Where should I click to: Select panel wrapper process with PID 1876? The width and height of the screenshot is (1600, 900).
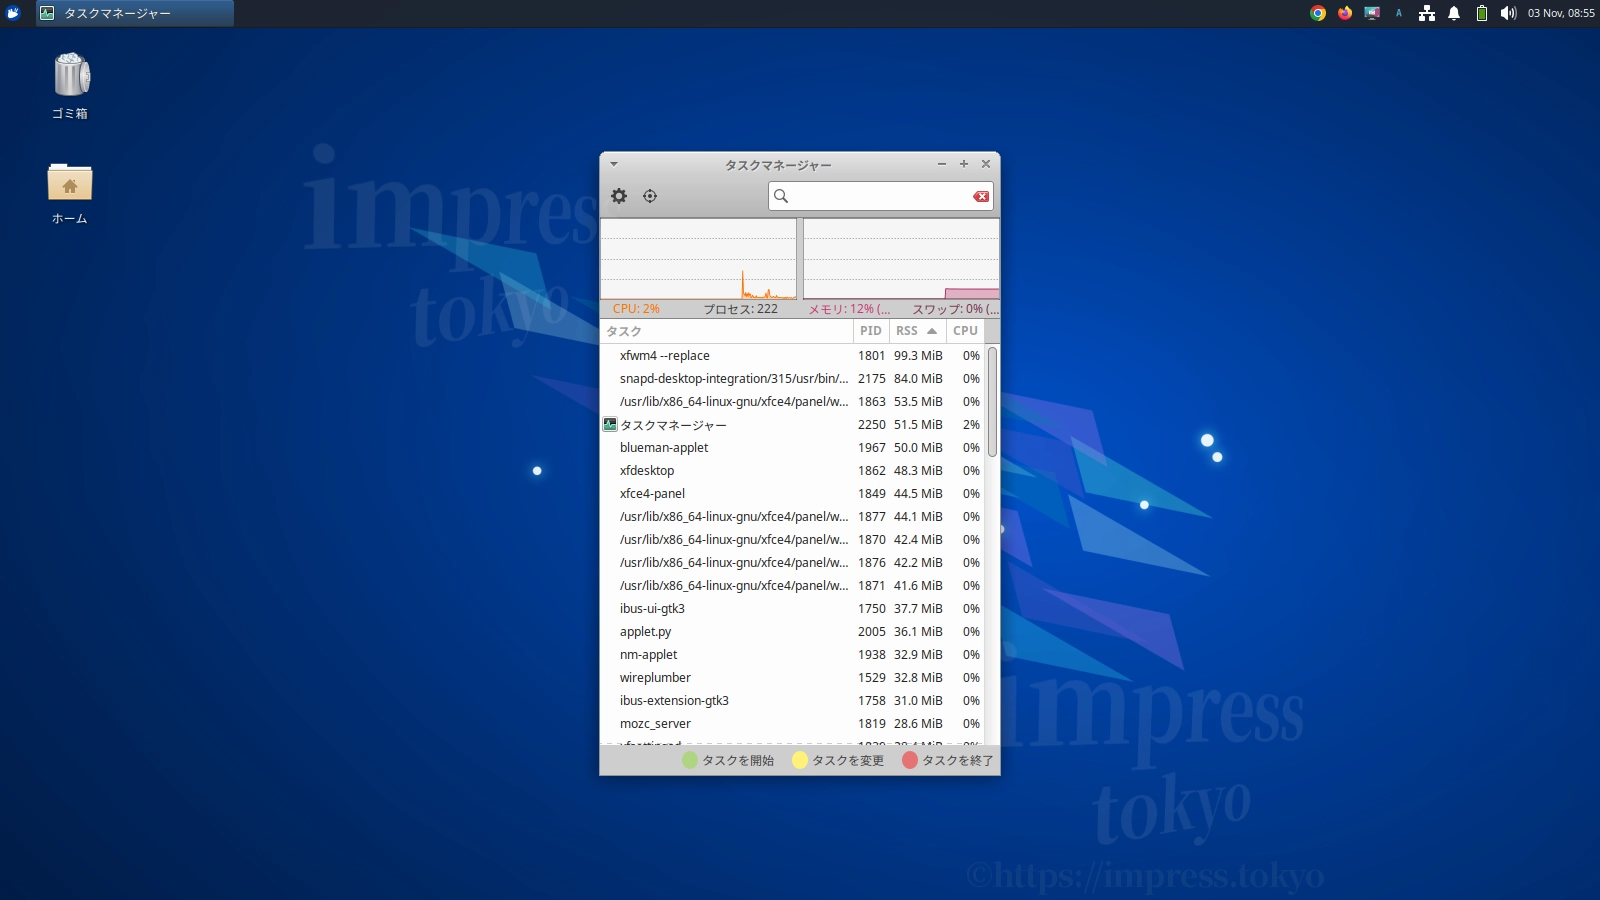click(792, 563)
